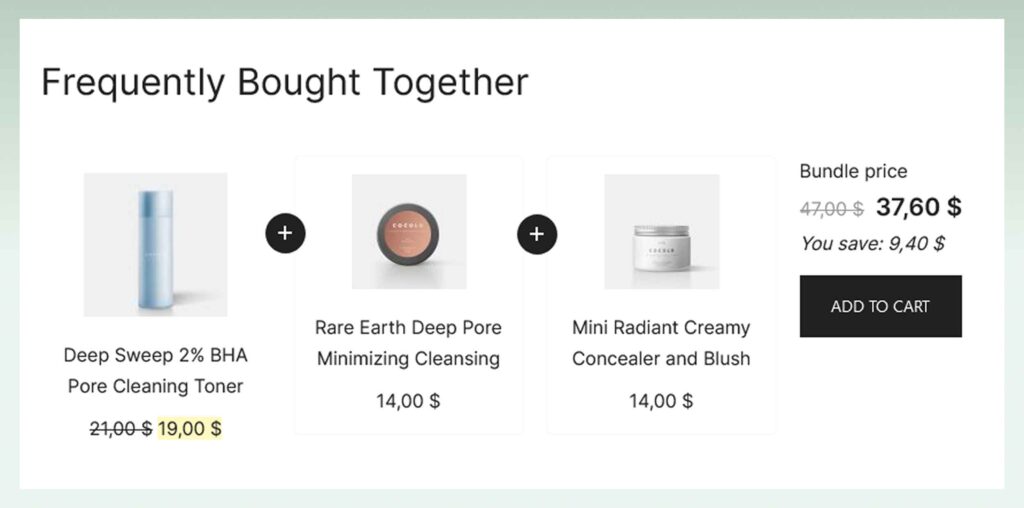Click the concealer 14,00 $ price
Image resolution: width=1024 pixels, height=508 pixels.
tap(661, 401)
